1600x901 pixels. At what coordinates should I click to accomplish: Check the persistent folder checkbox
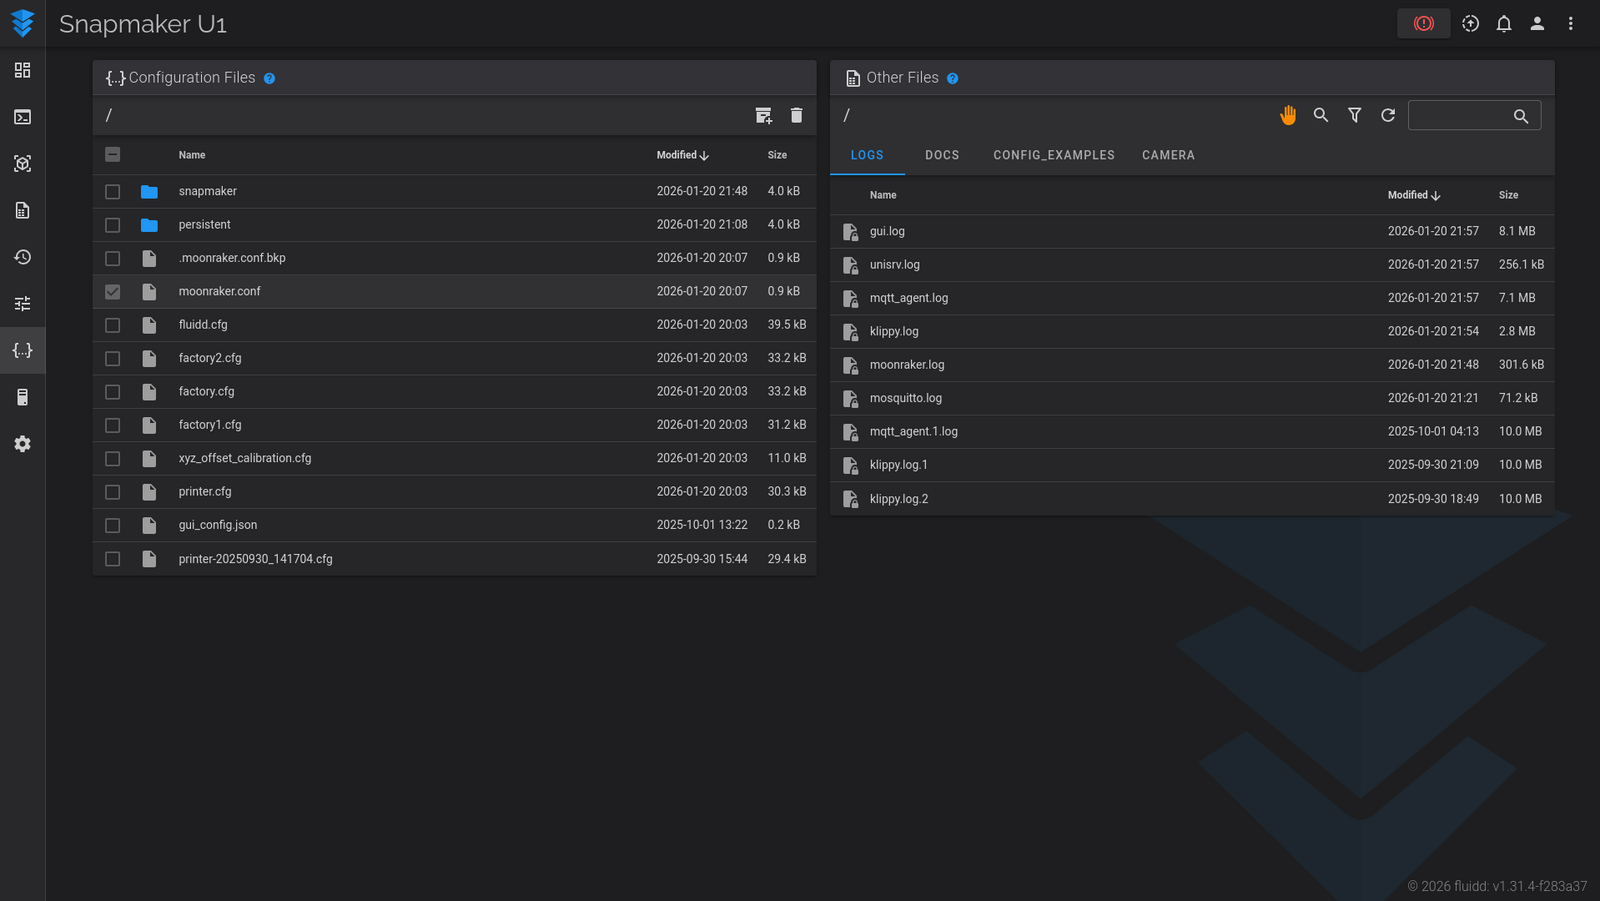(x=113, y=225)
